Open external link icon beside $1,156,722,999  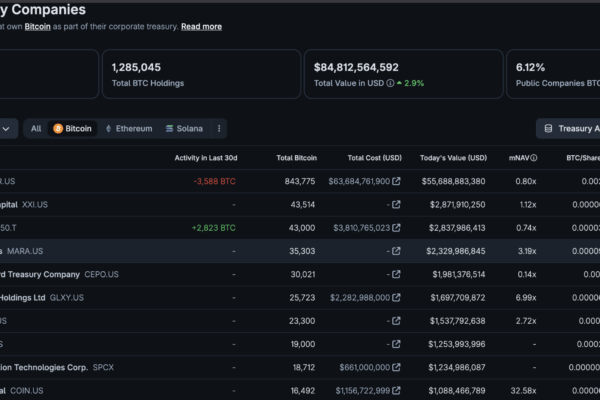coord(396,390)
